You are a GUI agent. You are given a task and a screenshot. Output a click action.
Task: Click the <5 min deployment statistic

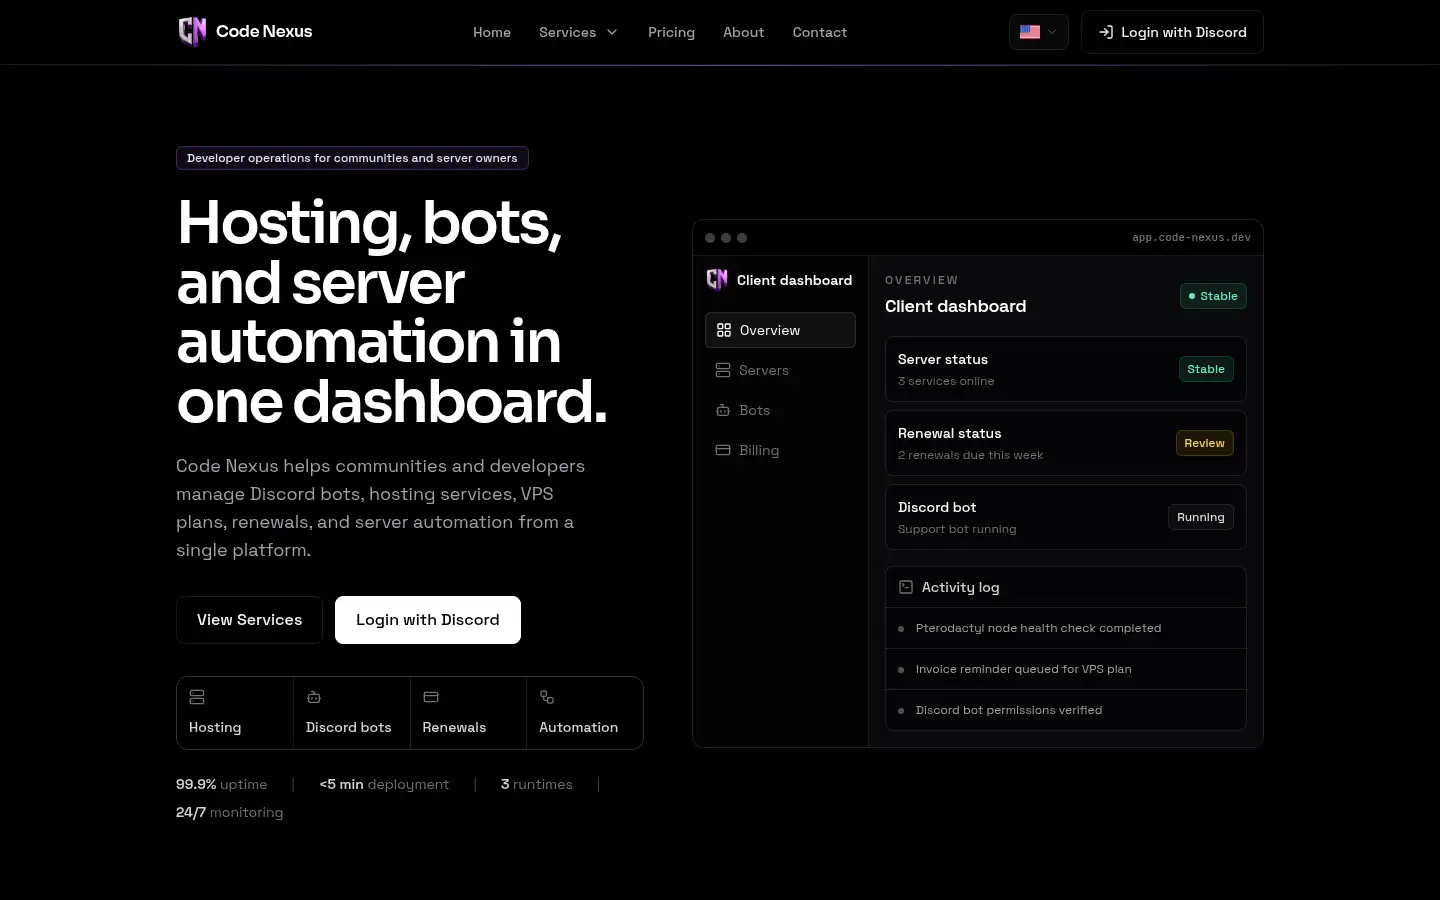[384, 784]
